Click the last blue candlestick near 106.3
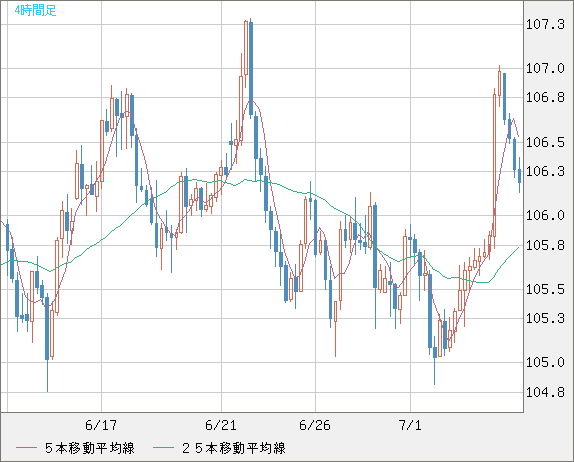The image size is (574, 462). pyautogui.click(x=519, y=176)
